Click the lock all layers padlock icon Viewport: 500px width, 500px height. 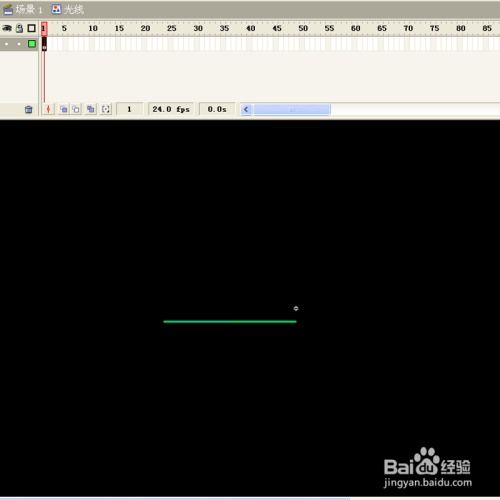[20, 28]
